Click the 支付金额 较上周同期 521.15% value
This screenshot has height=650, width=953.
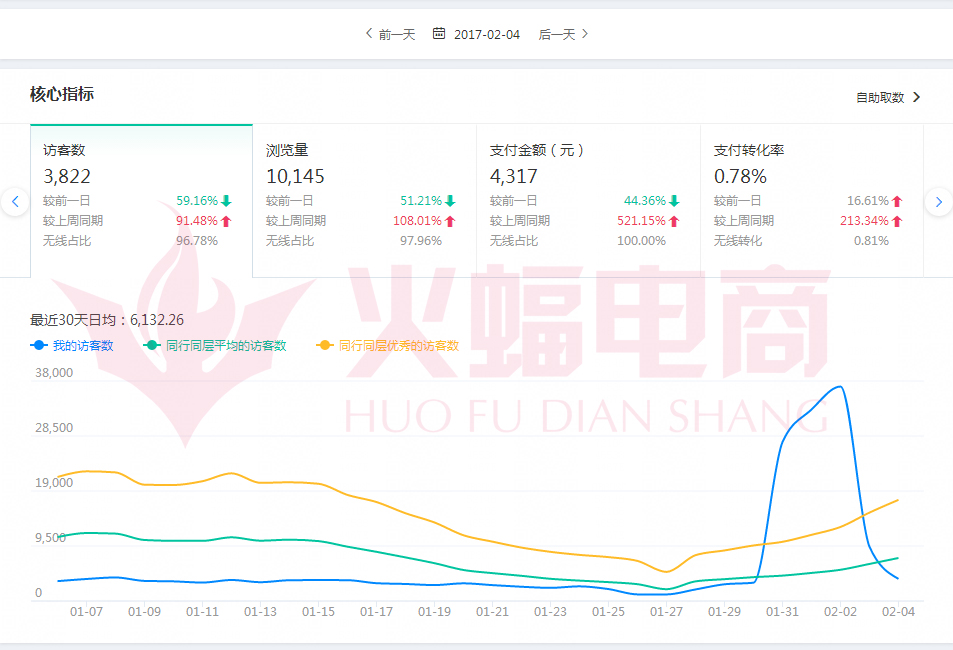pos(641,221)
